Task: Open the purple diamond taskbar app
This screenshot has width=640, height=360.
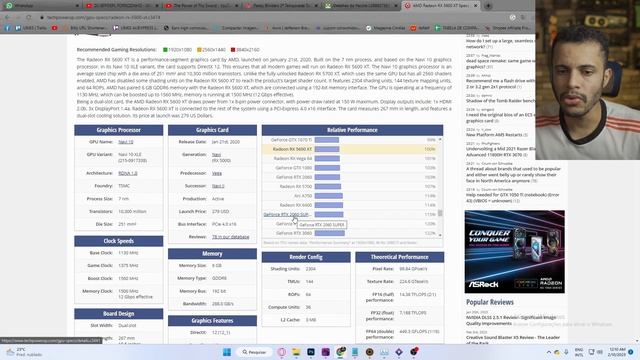Action: coord(399,352)
